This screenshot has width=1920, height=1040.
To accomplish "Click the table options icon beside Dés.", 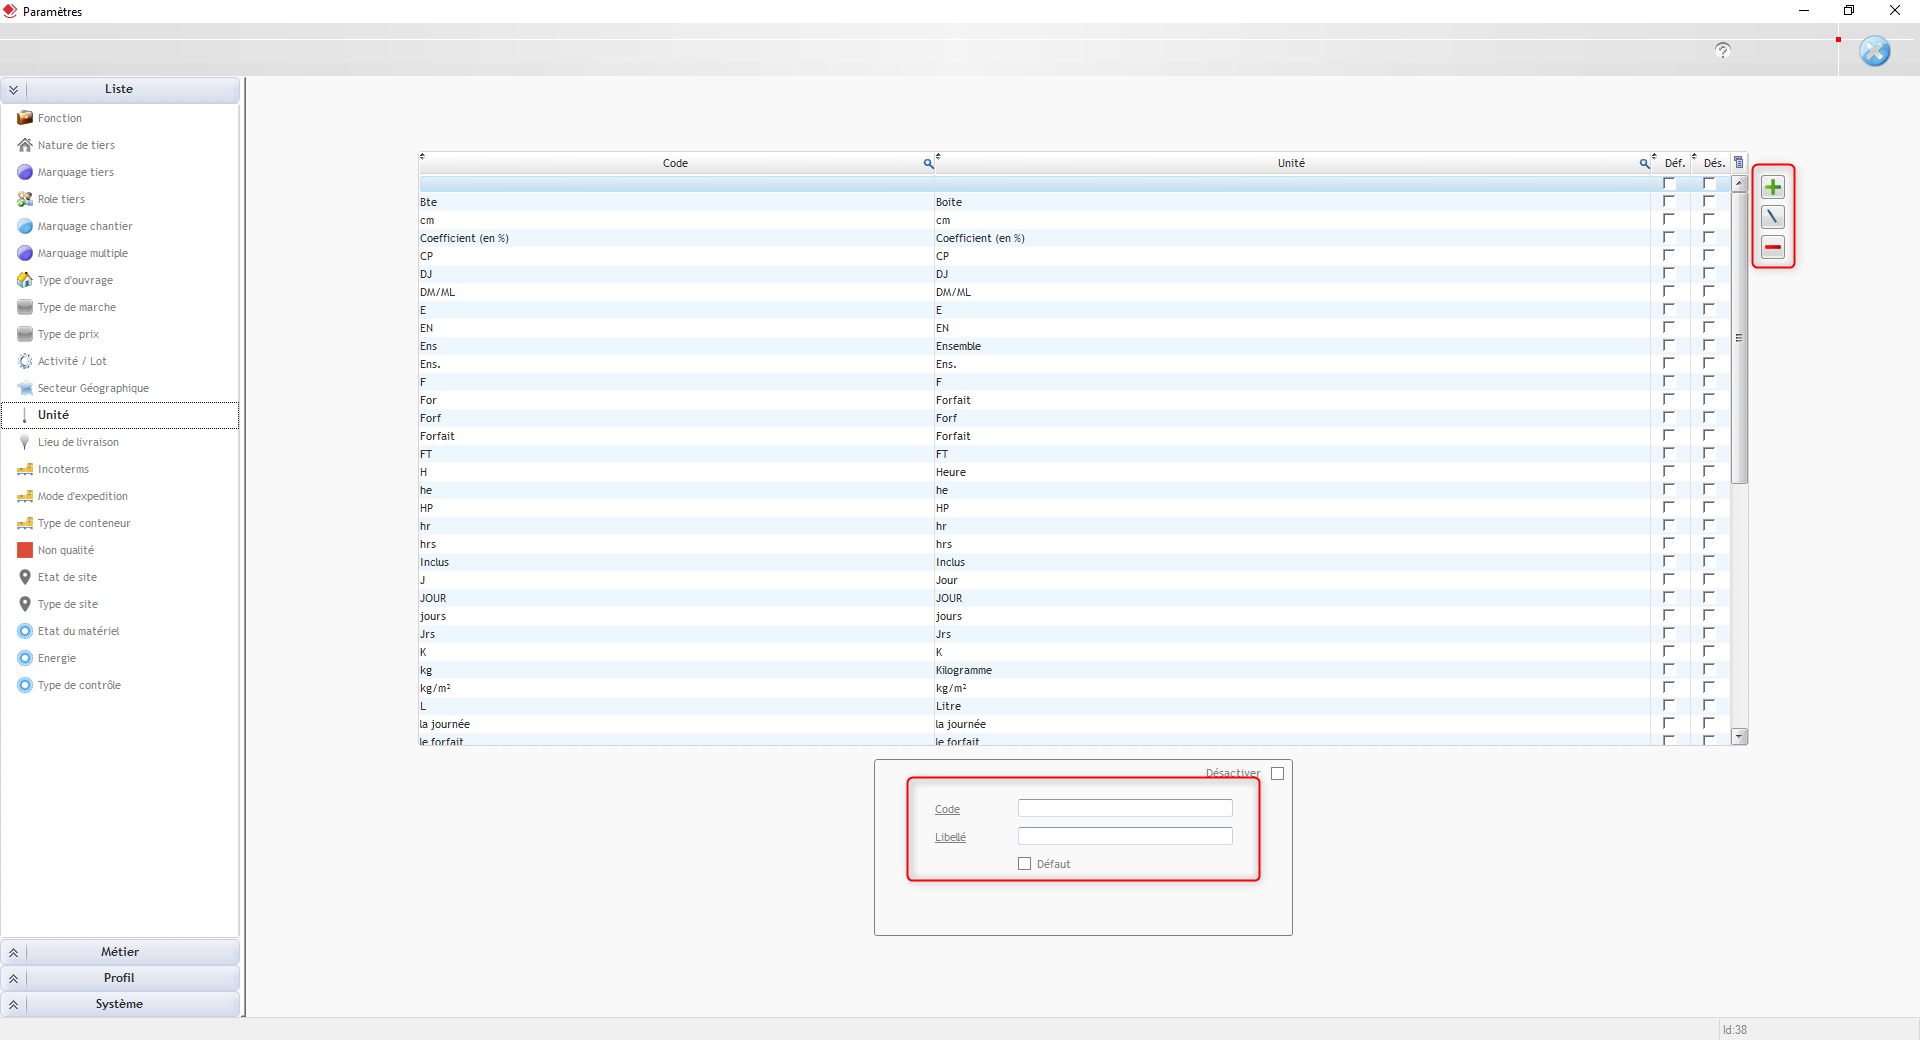I will (1739, 162).
